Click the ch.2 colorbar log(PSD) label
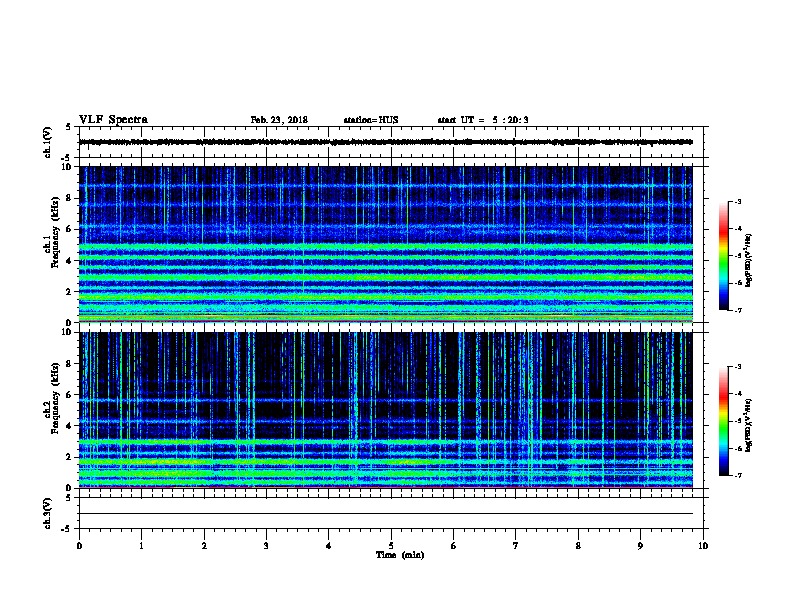The width and height of the screenshot is (792, 612). [x=748, y=425]
